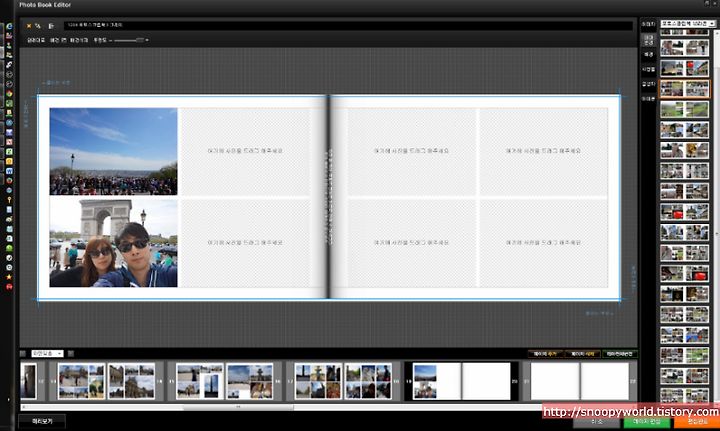Select the layout thumbnail with the red item lower down

pyautogui.click(x=684, y=274)
